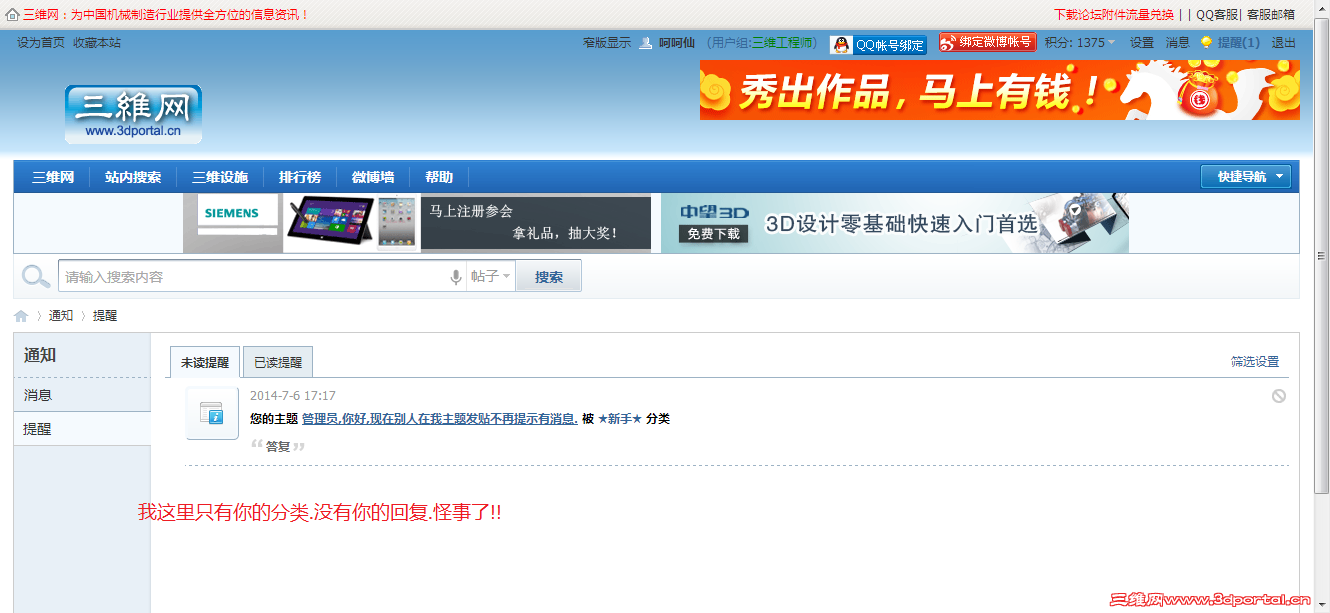Image resolution: width=1330 pixels, height=613 pixels.
Task: Click the 搜索 button
Action: pos(548,277)
